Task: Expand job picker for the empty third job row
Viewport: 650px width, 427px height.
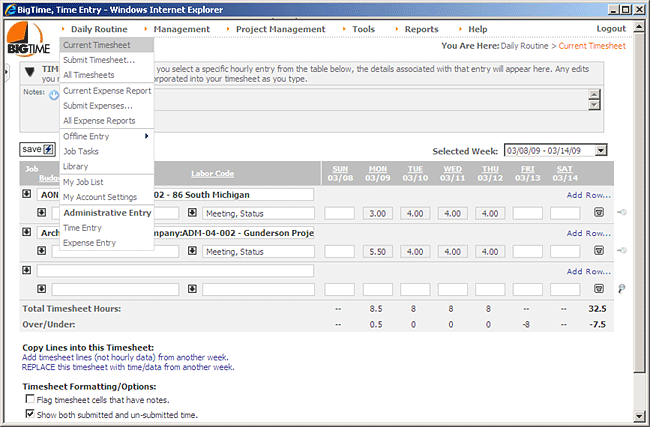Action: pos(27,270)
